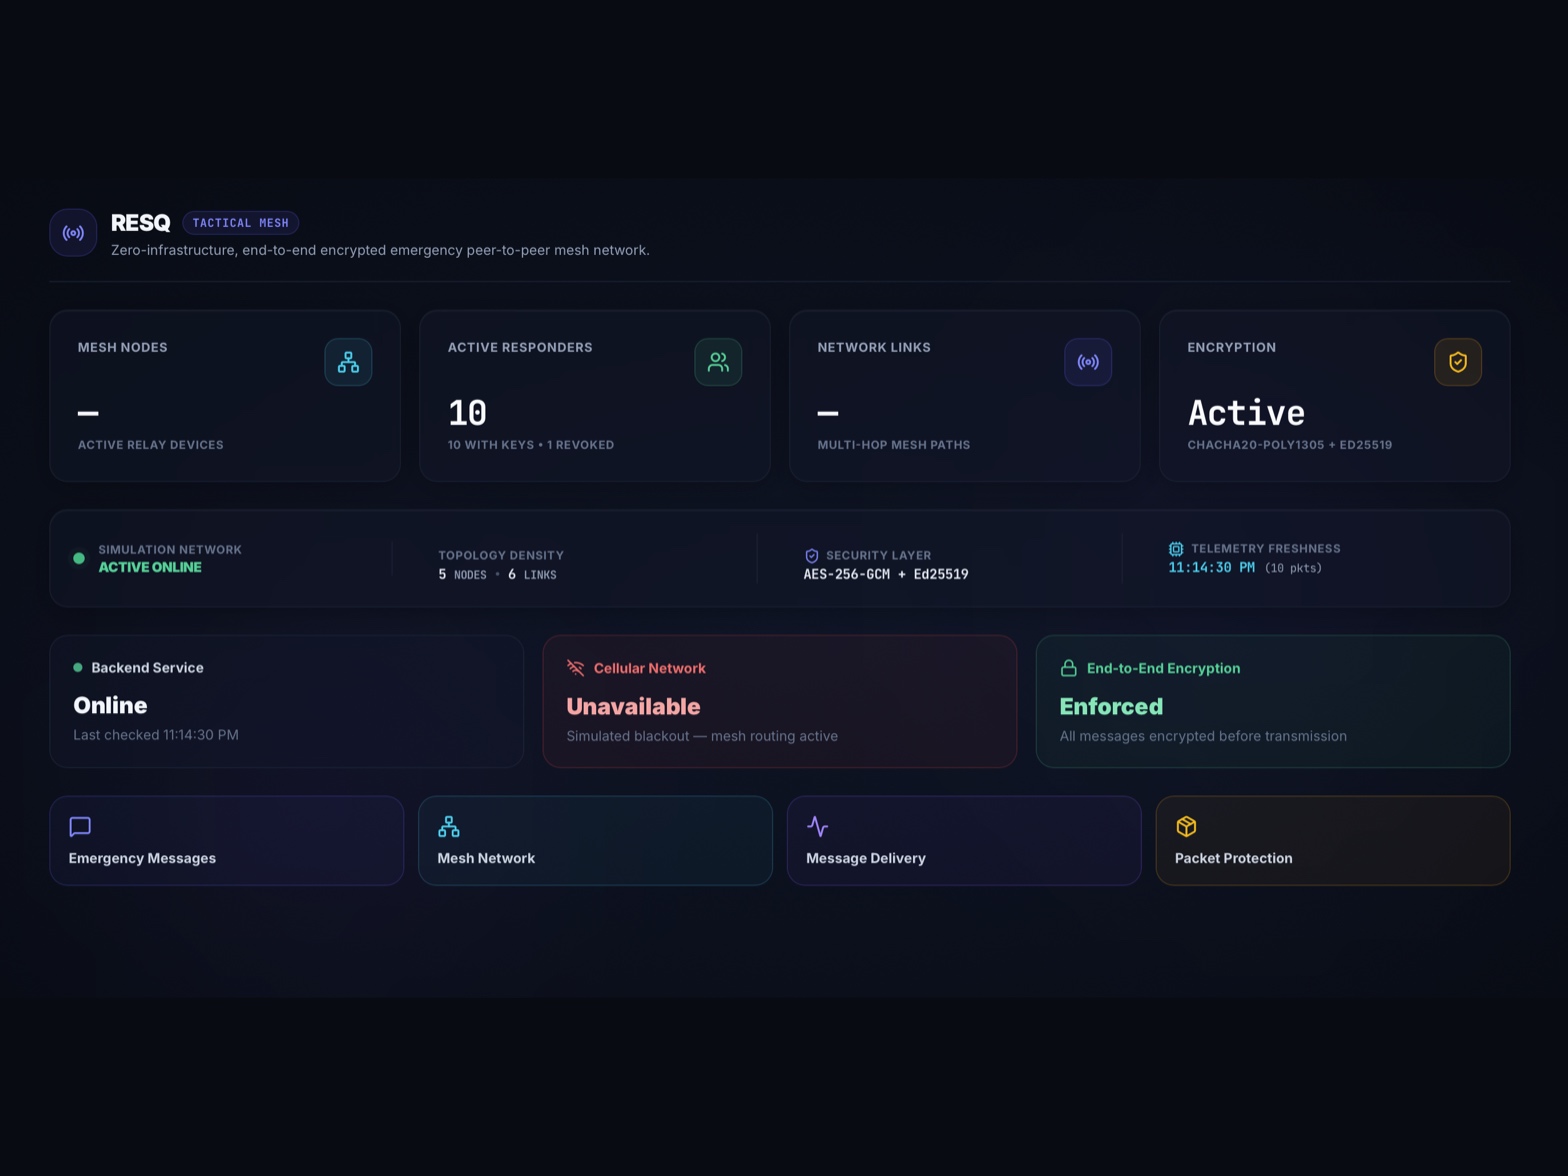Click '10 WITH KEYS • 1 REVOKED' text

click(531, 445)
